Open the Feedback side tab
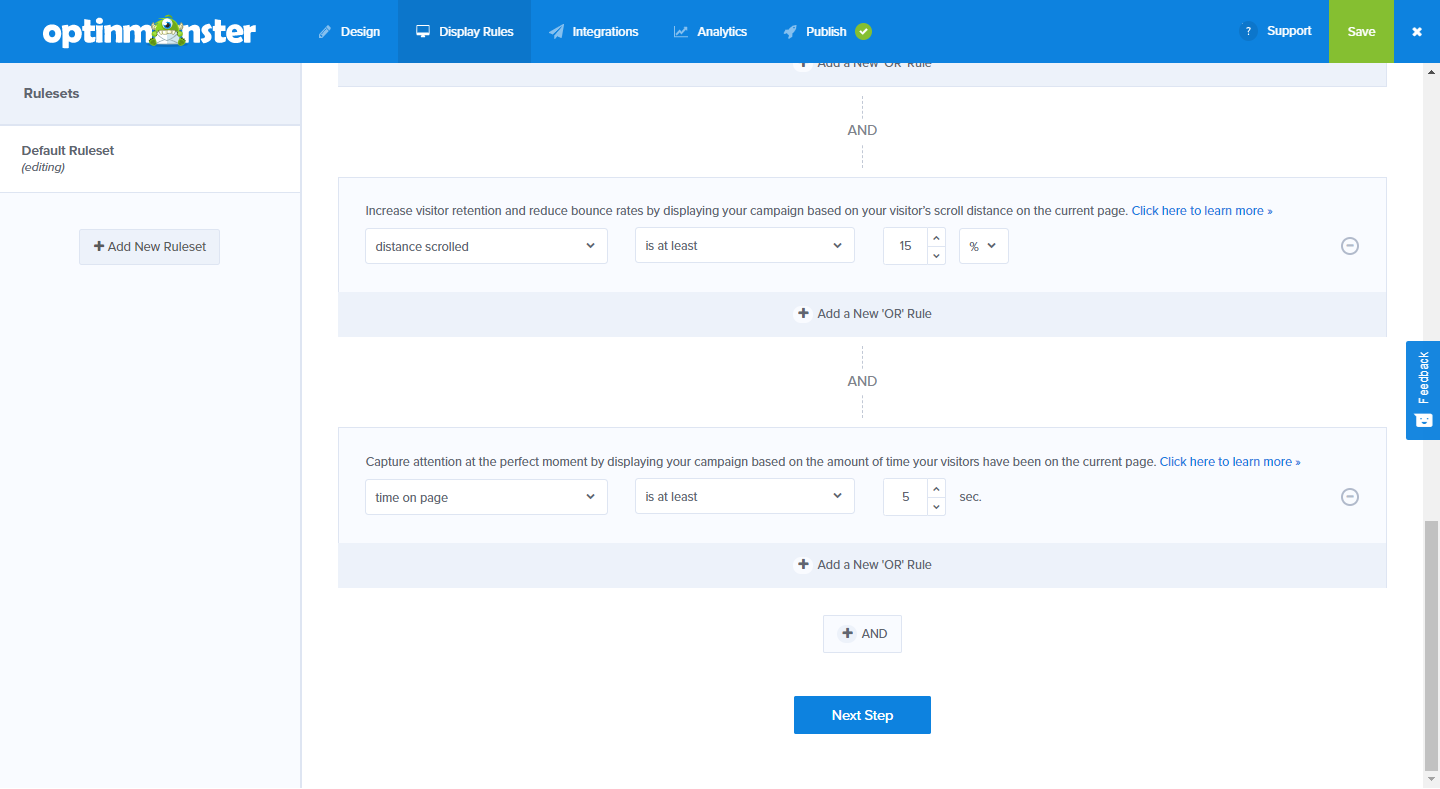Viewport: 1440px width, 789px height. [x=1423, y=390]
